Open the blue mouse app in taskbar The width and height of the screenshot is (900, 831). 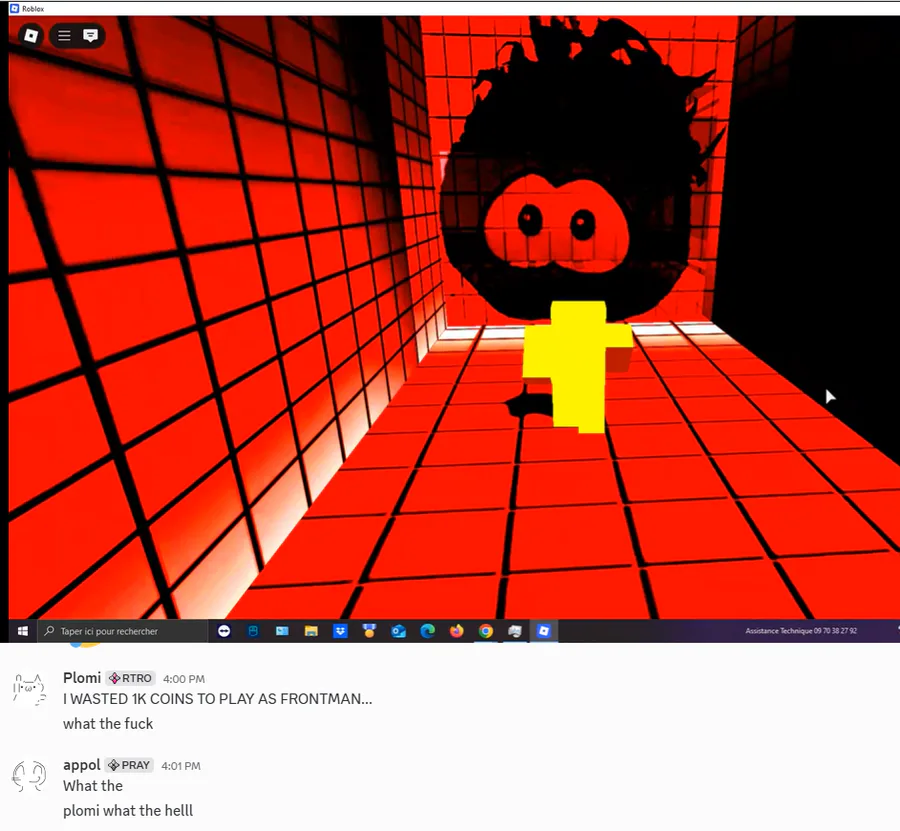tap(253, 631)
